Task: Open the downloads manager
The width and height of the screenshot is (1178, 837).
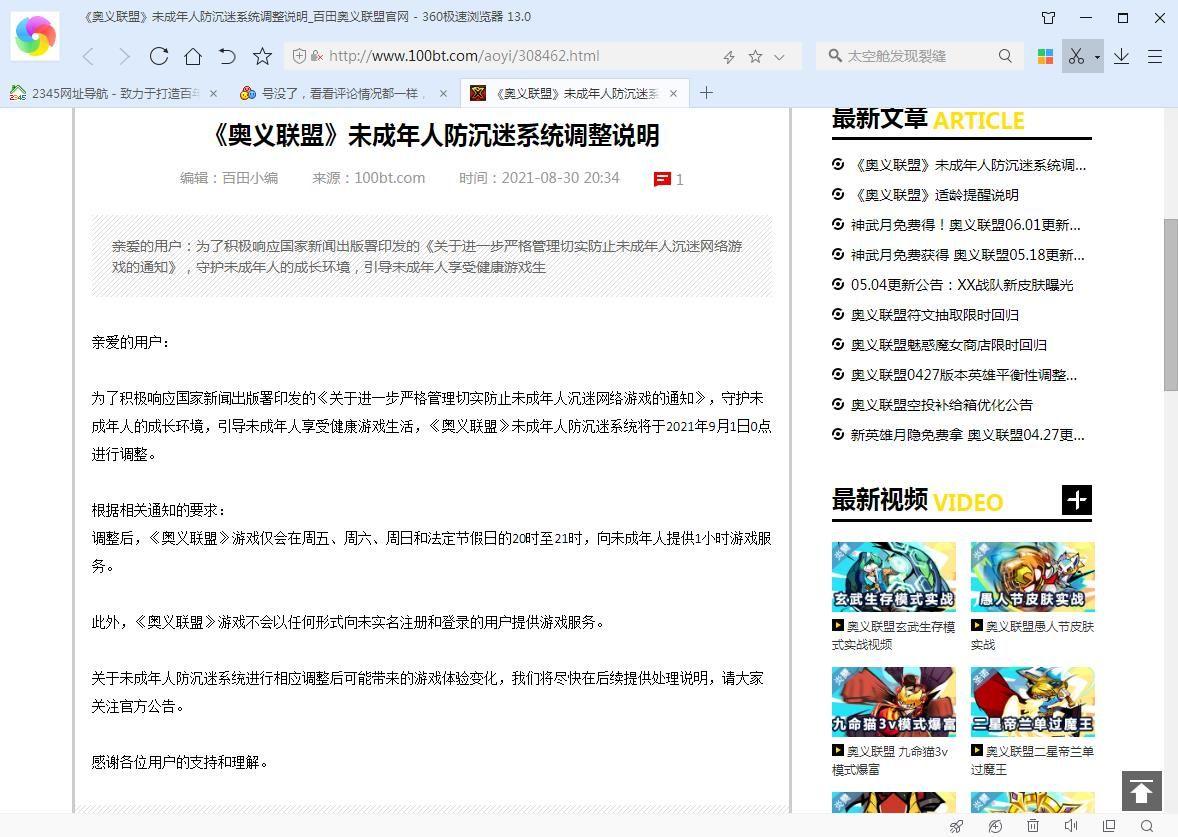Action: pos(1121,56)
